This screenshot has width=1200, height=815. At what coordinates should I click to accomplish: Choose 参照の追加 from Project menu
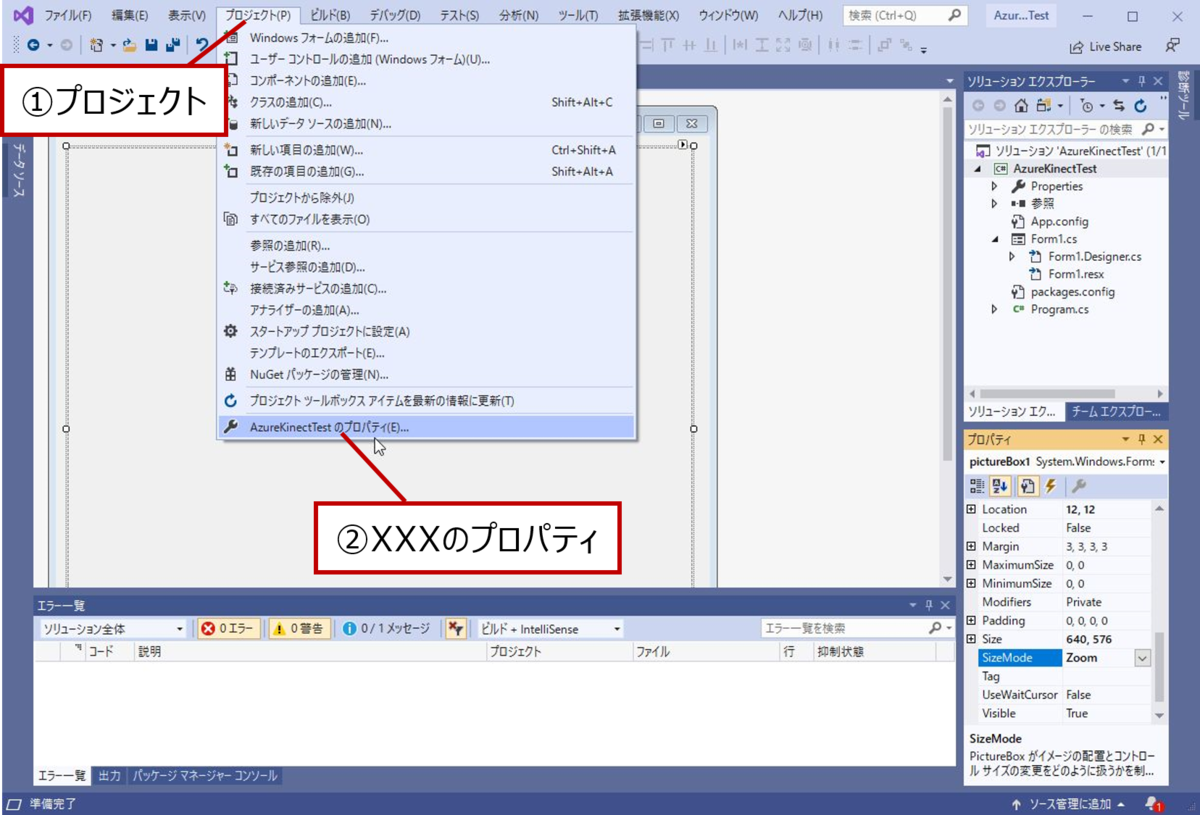point(427,245)
